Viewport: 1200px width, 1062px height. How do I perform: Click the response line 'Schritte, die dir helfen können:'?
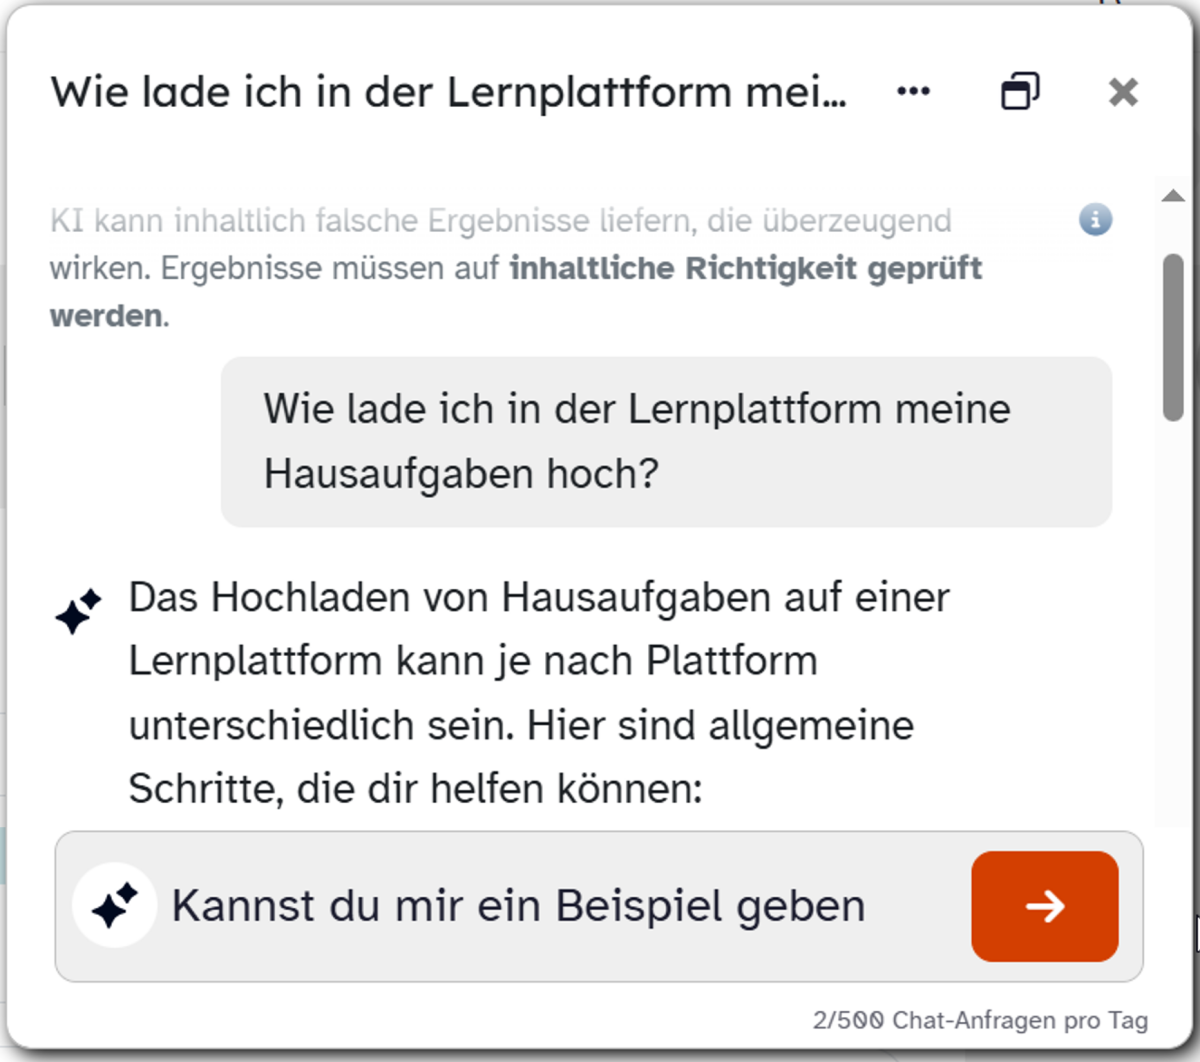pyautogui.click(x=415, y=789)
